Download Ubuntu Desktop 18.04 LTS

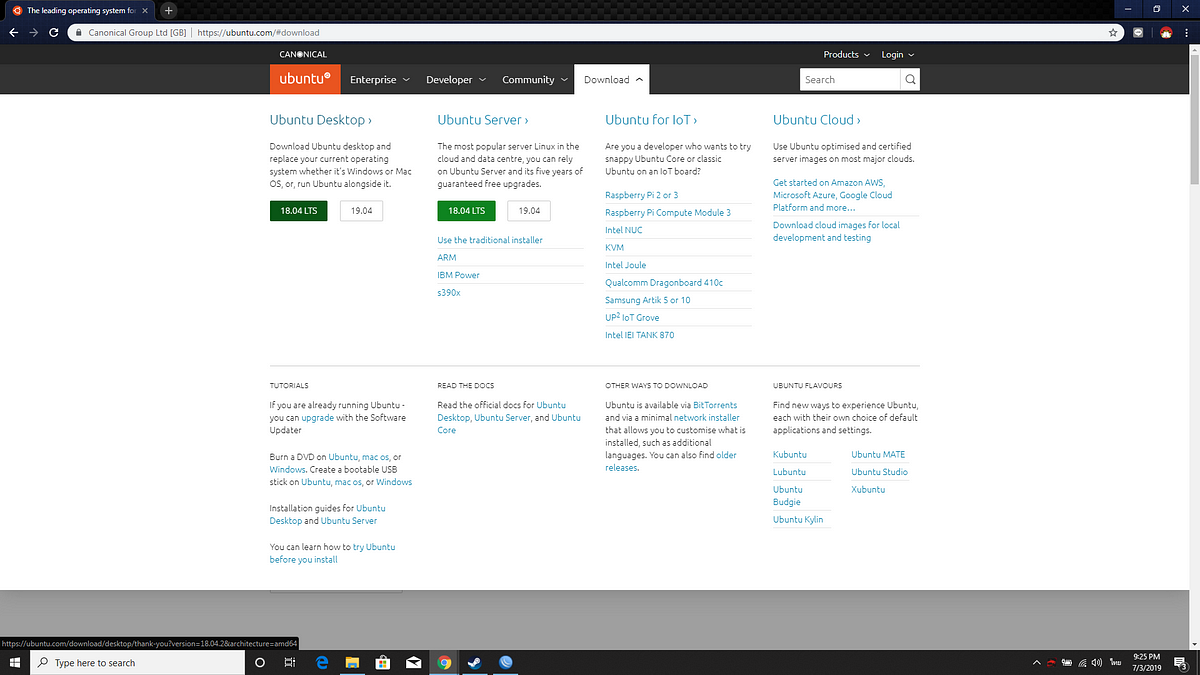(x=298, y=210)
